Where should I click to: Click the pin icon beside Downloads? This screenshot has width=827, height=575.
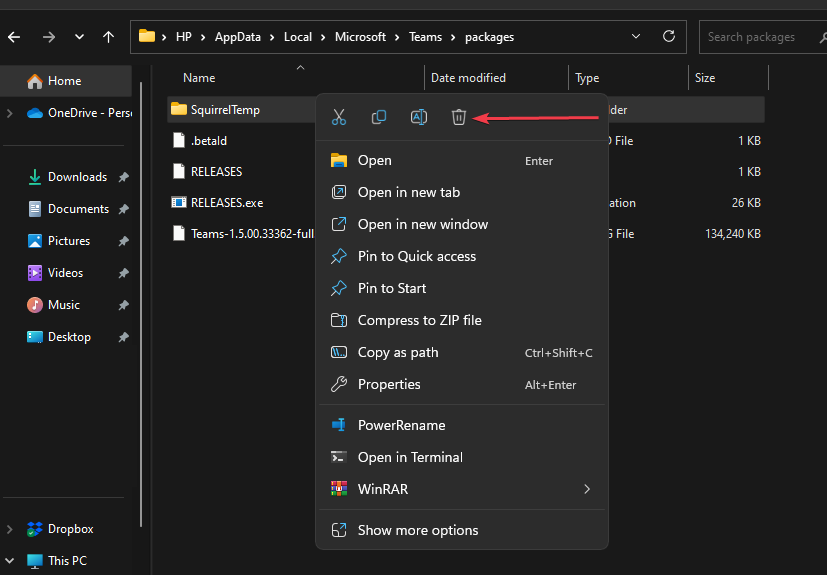click(123, 177)
